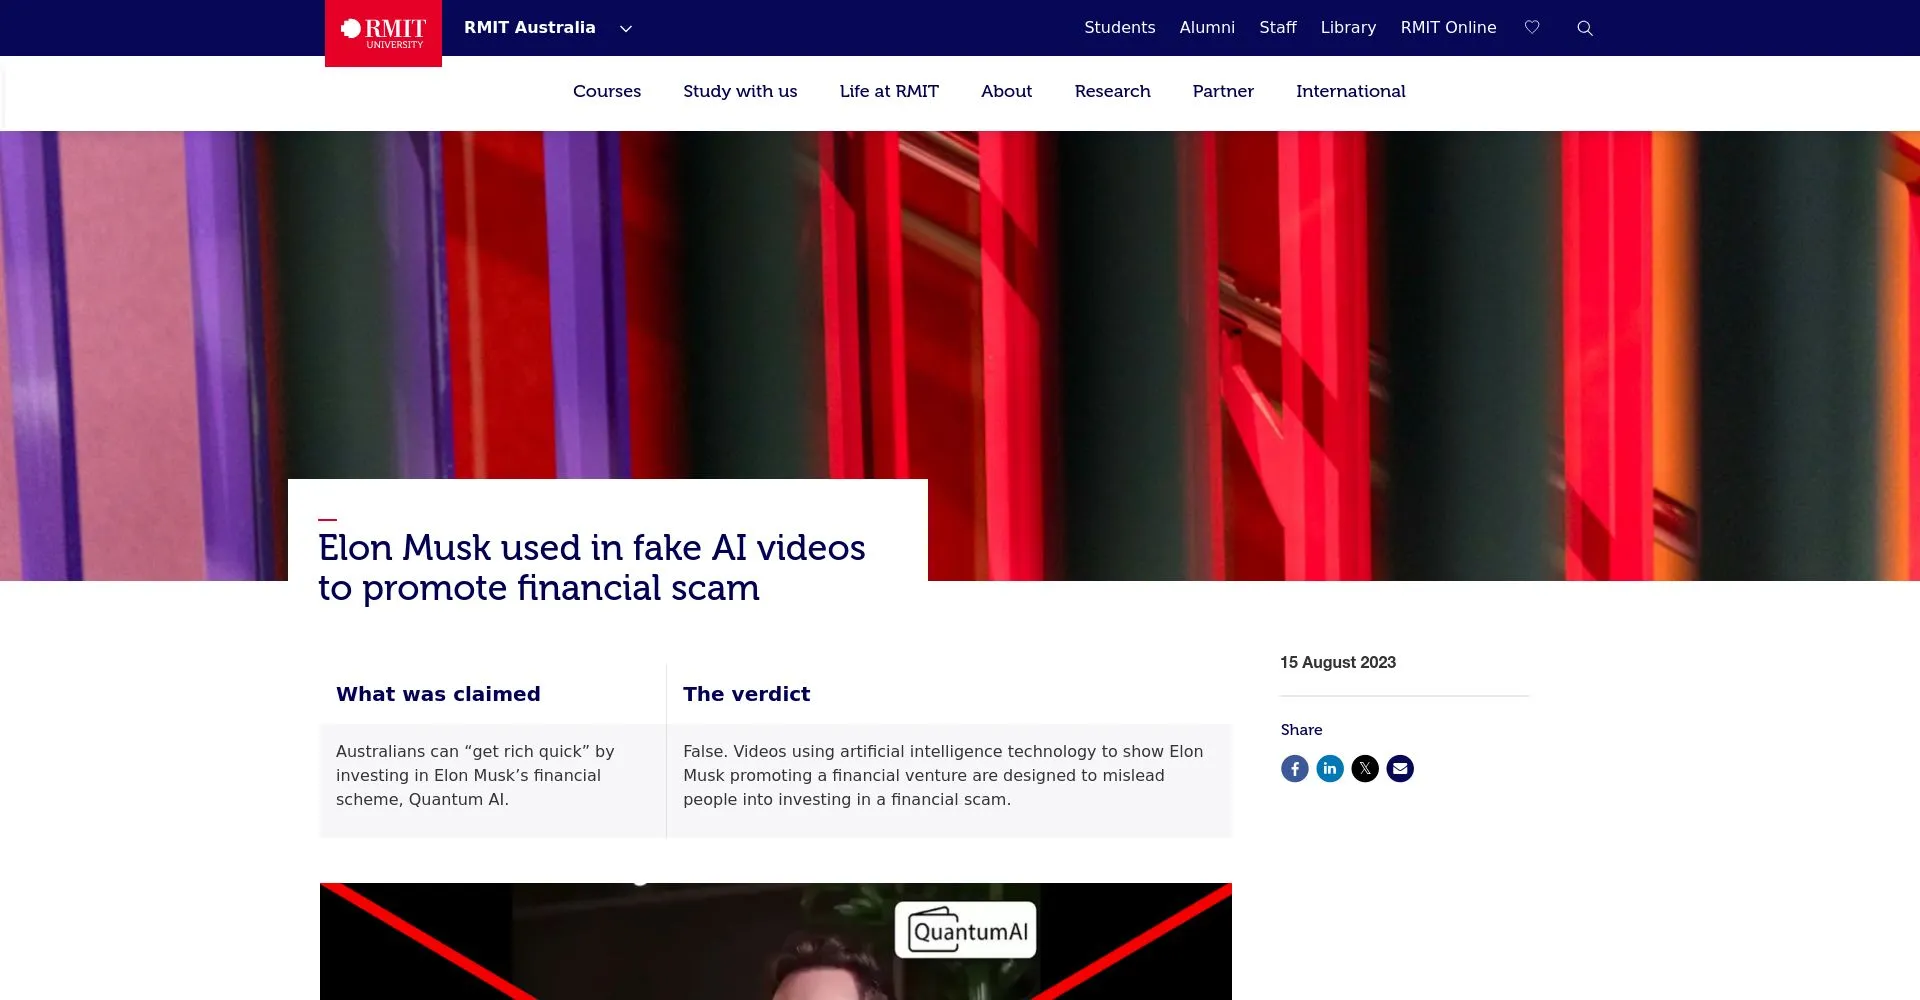
Task: Click the 'What was claimed' heading
Action: pos(438,694)
